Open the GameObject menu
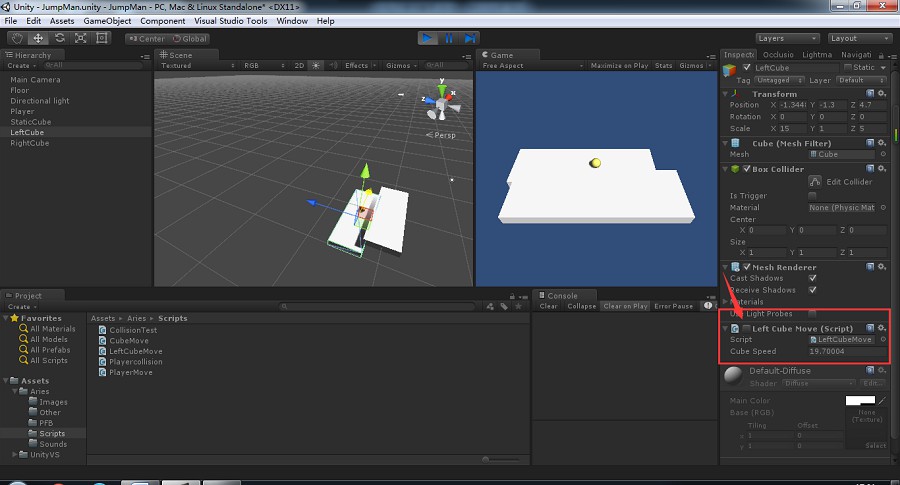This screenshot has height=485, width=900. tap(107, 21)
